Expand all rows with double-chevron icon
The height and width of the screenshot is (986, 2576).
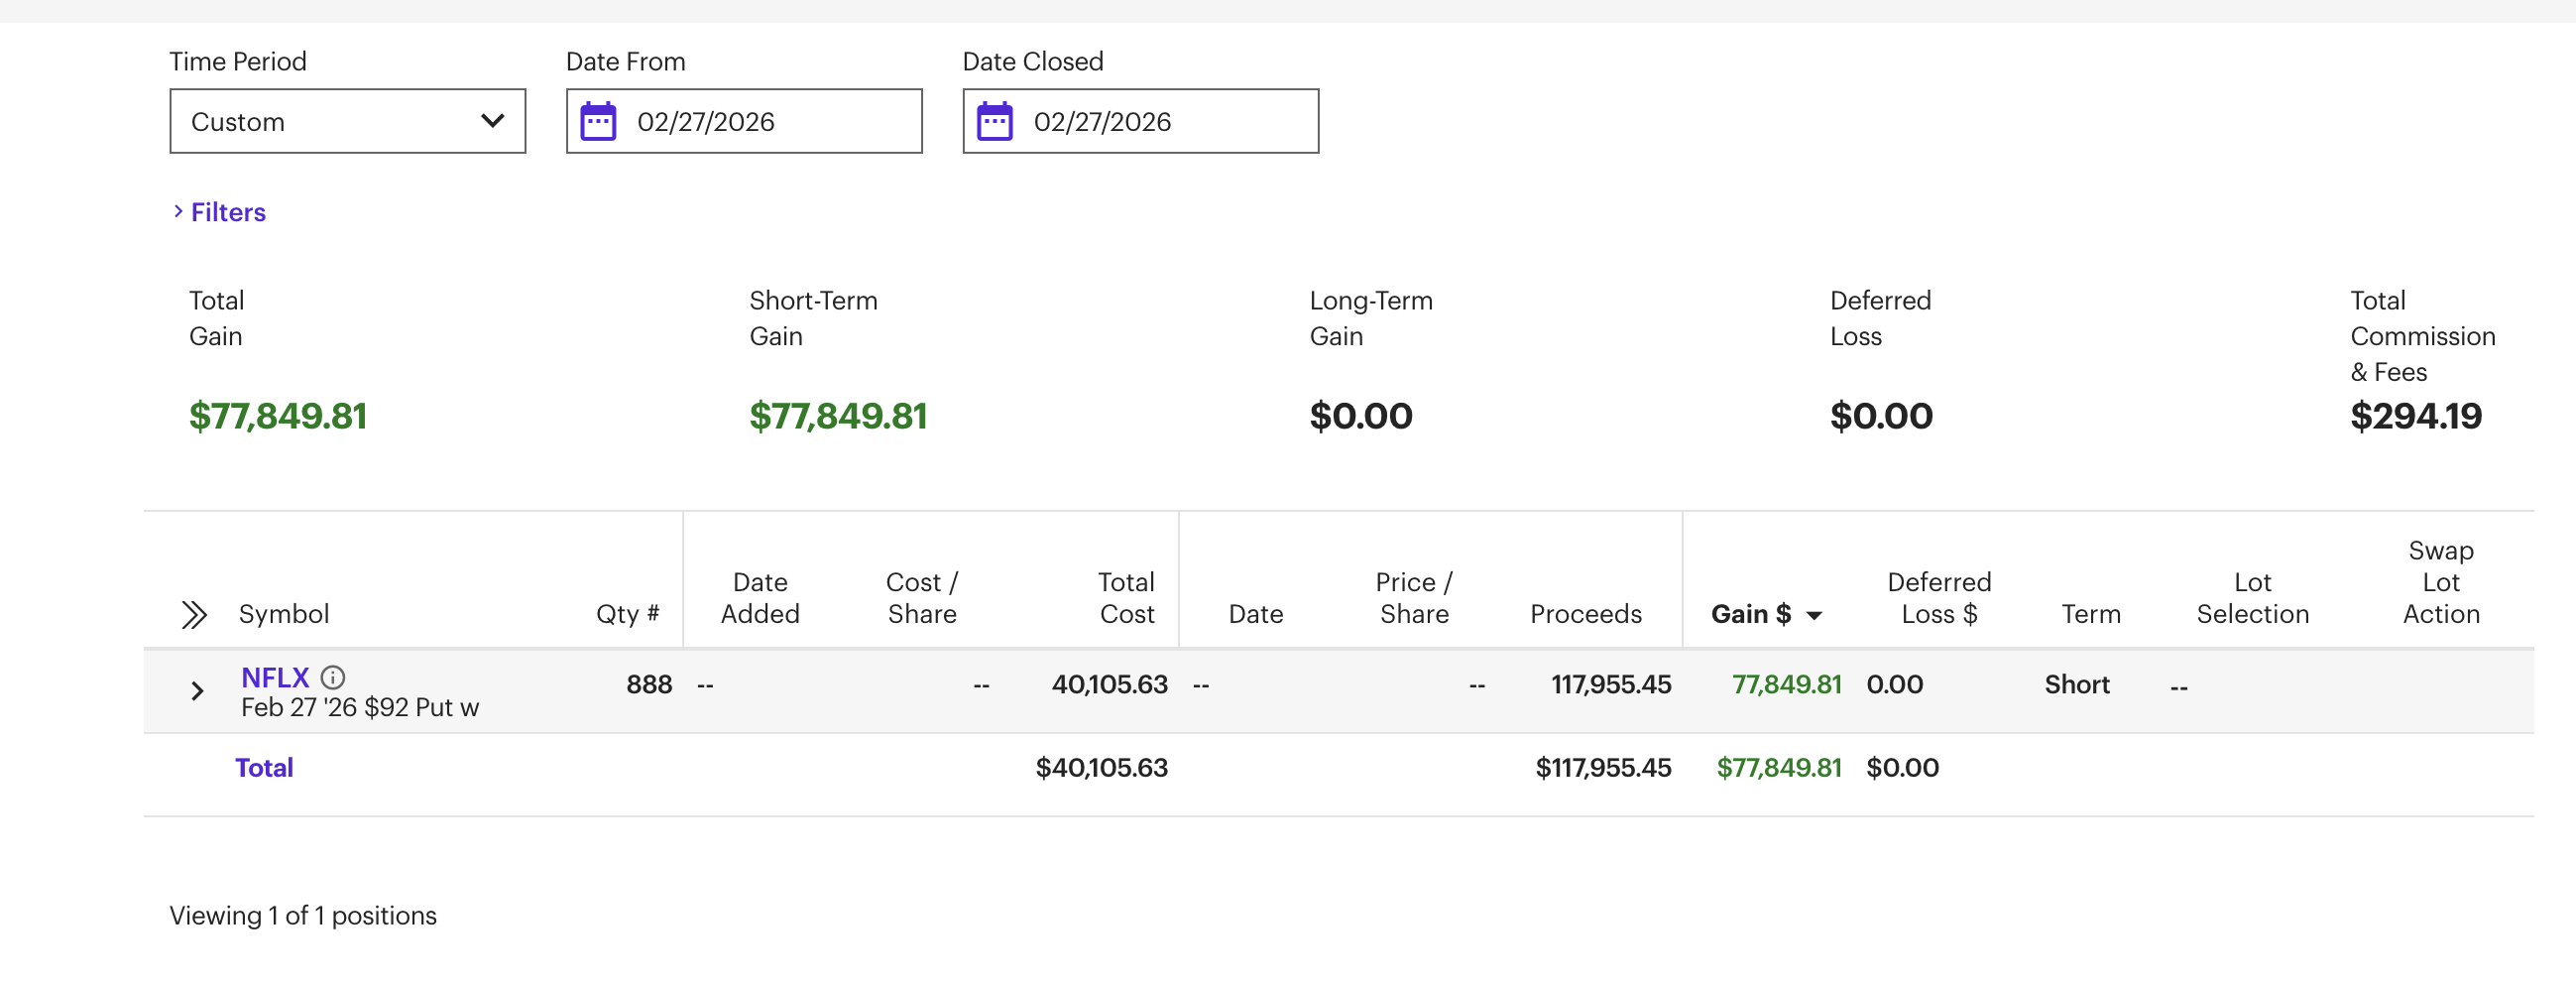click(x=194, y=614)
